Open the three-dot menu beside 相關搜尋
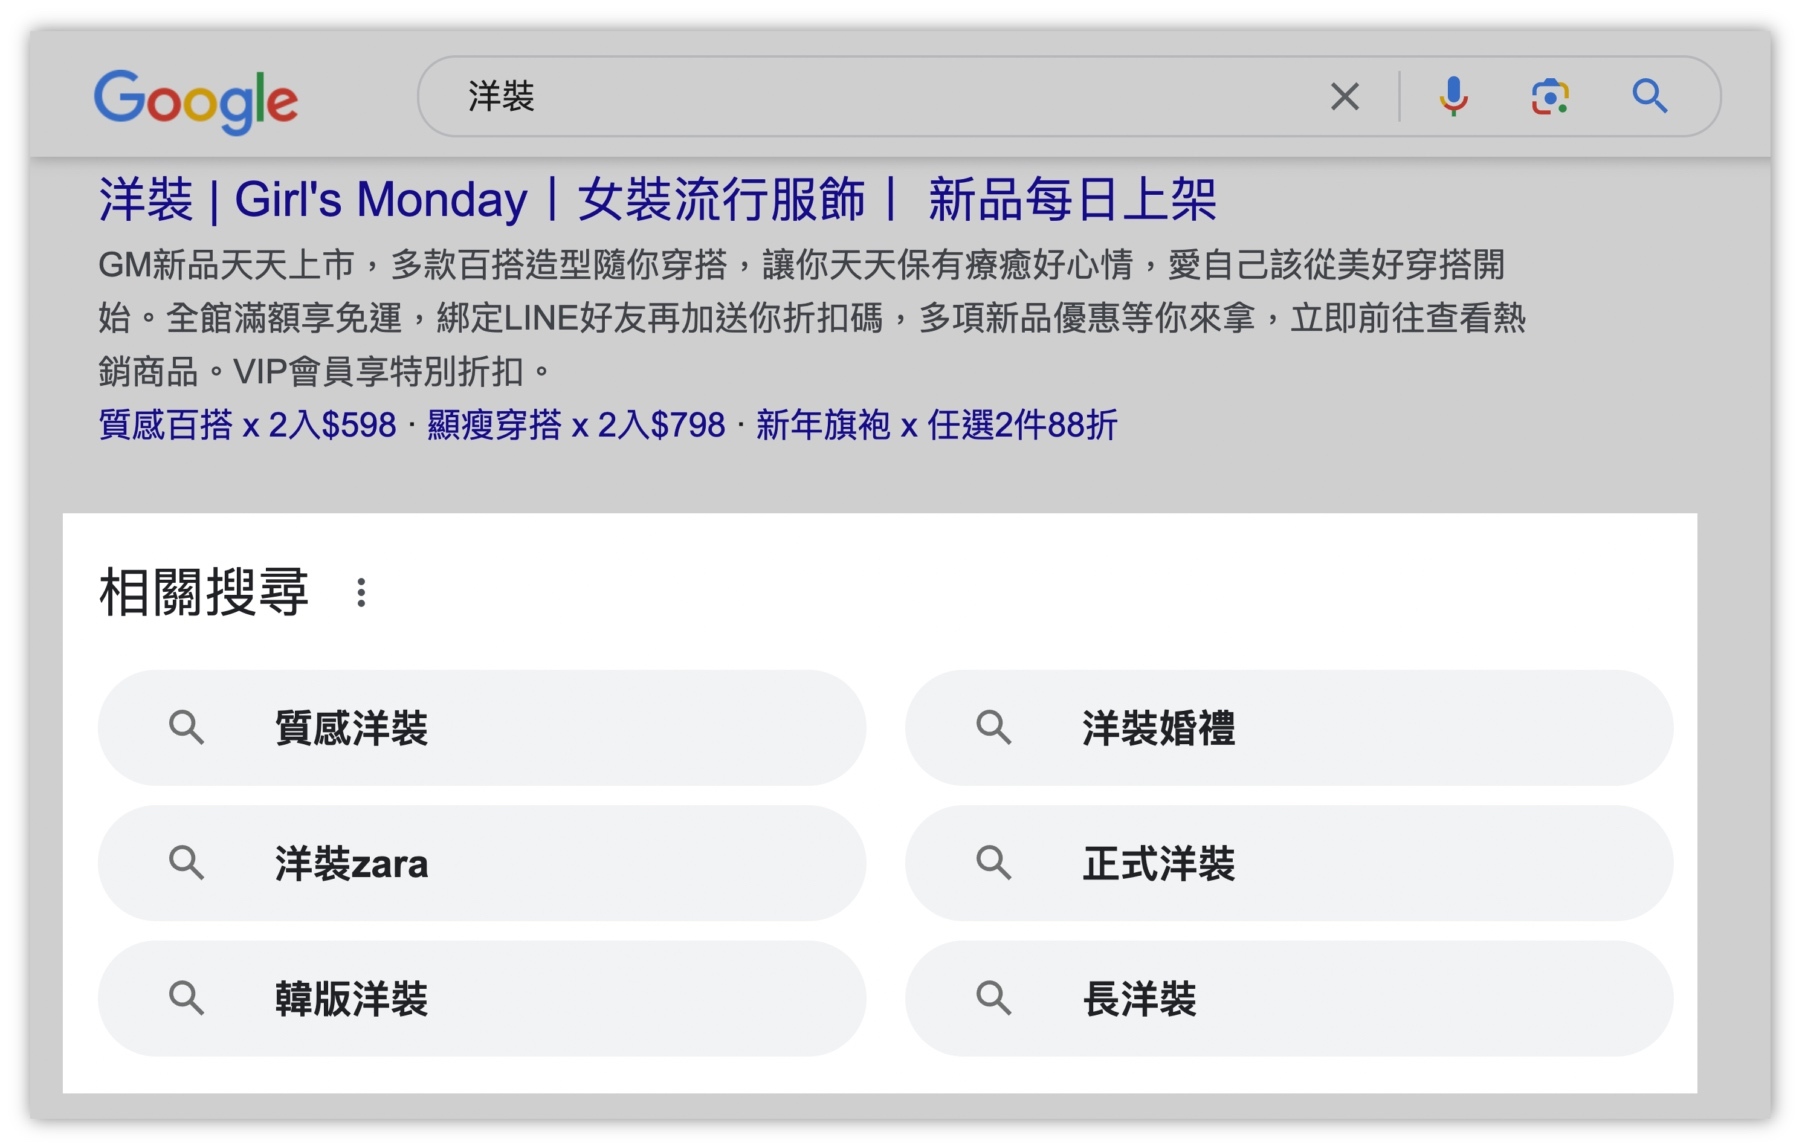1801x1148 pixels. [x=361, y=593]
